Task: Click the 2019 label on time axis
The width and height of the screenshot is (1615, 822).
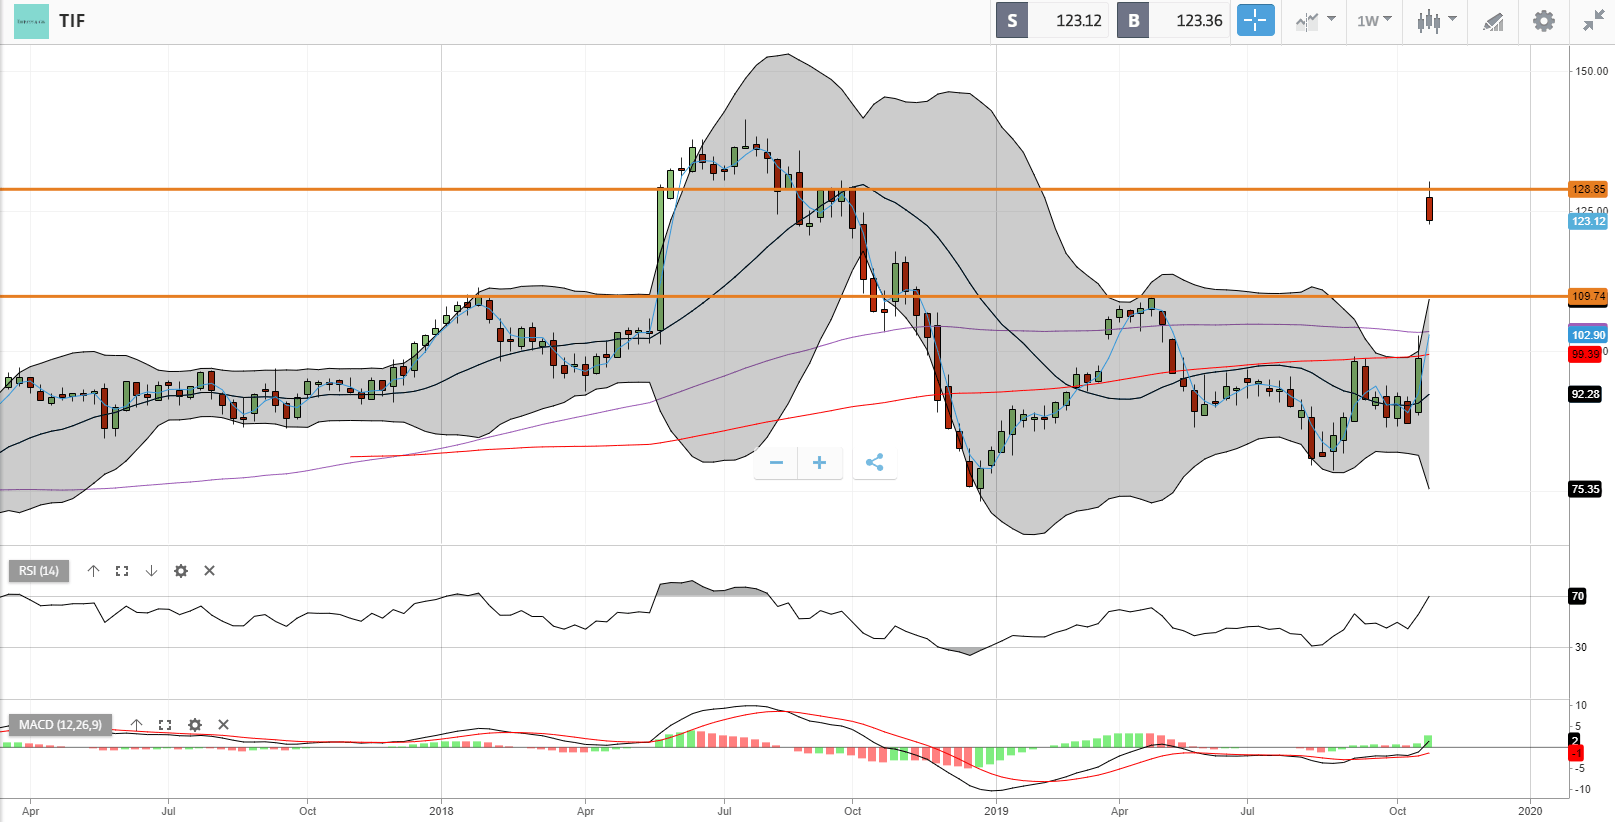Action: pos(996,811)
